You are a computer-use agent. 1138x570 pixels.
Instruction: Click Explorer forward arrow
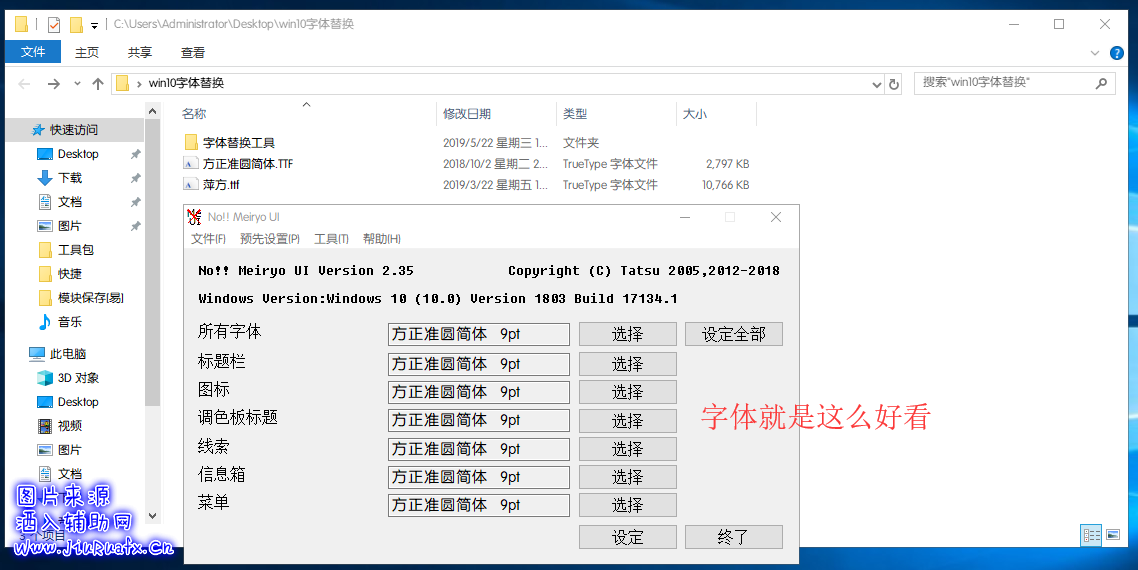pyautogui.click(x=53, y=84)
